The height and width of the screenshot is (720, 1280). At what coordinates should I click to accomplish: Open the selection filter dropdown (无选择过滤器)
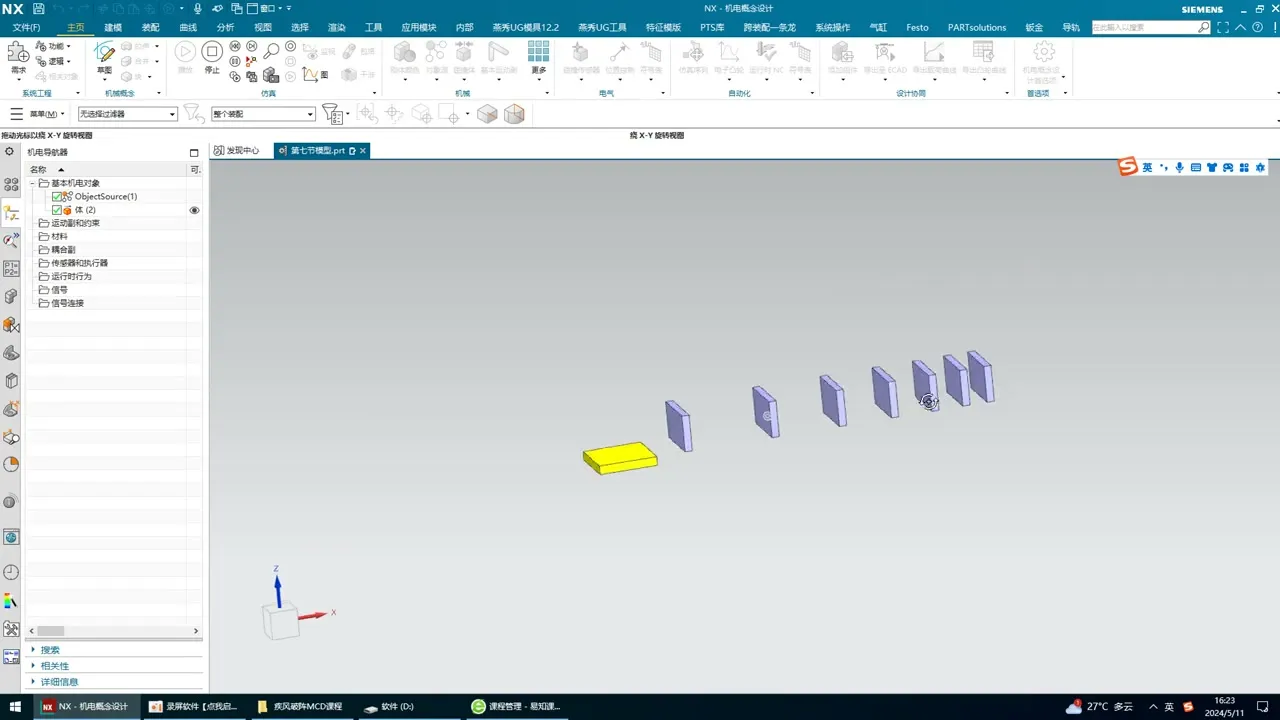tap(128, 114)
